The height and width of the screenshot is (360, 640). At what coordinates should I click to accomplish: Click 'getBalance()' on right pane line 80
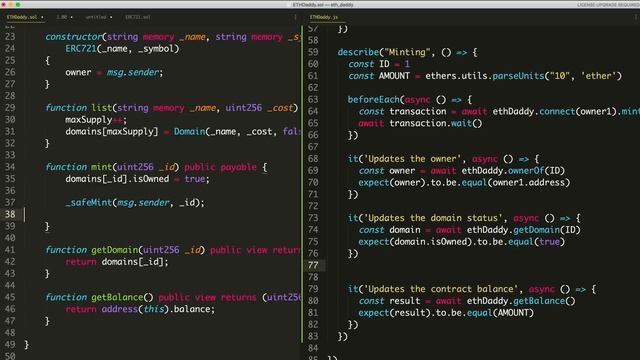click(x=544, y=301)
